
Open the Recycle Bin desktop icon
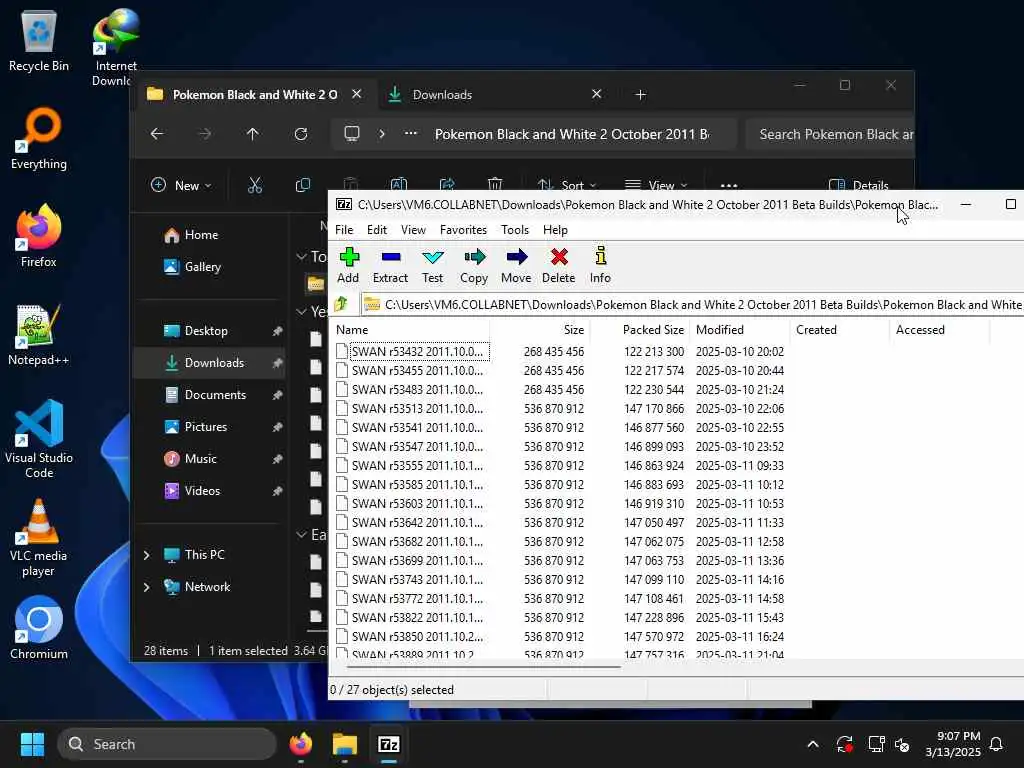pyautogui.click(x=39, y=40)
